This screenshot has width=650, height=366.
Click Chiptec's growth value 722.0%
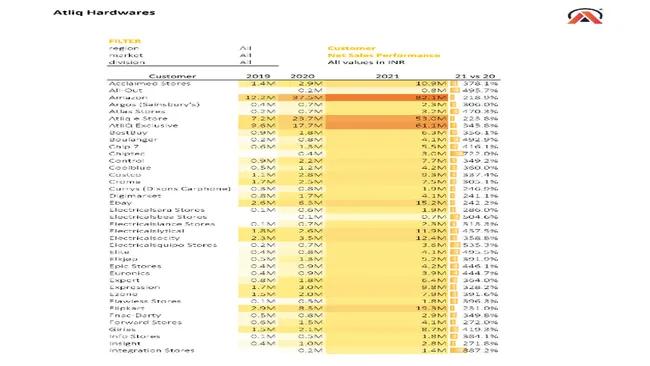click(480, 154)
